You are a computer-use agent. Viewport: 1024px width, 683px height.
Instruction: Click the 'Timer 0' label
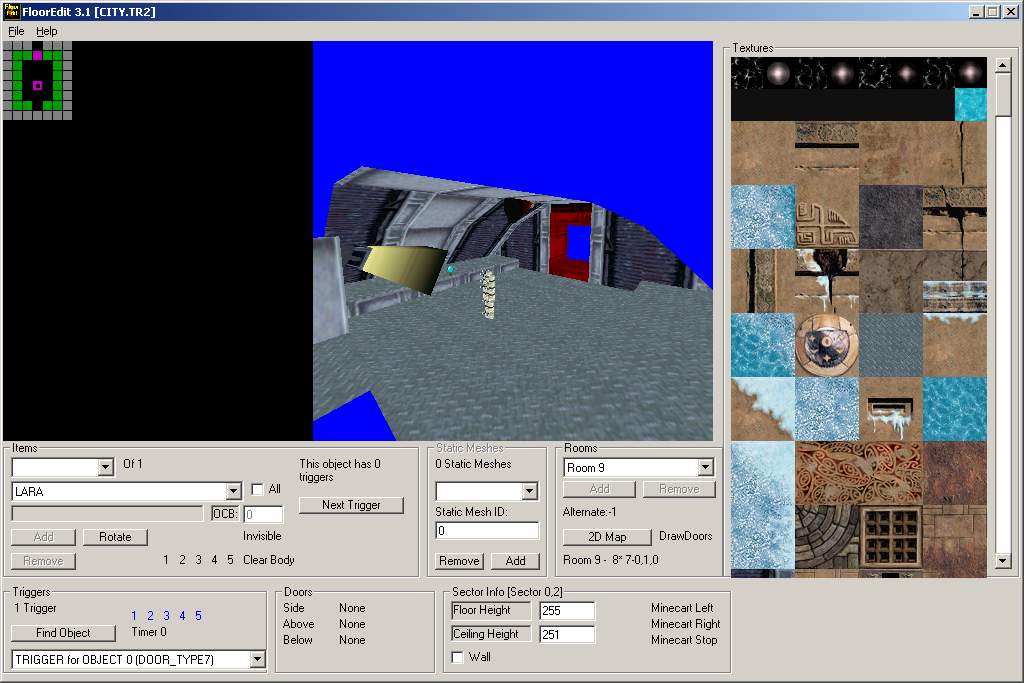[x=149, y=631]
